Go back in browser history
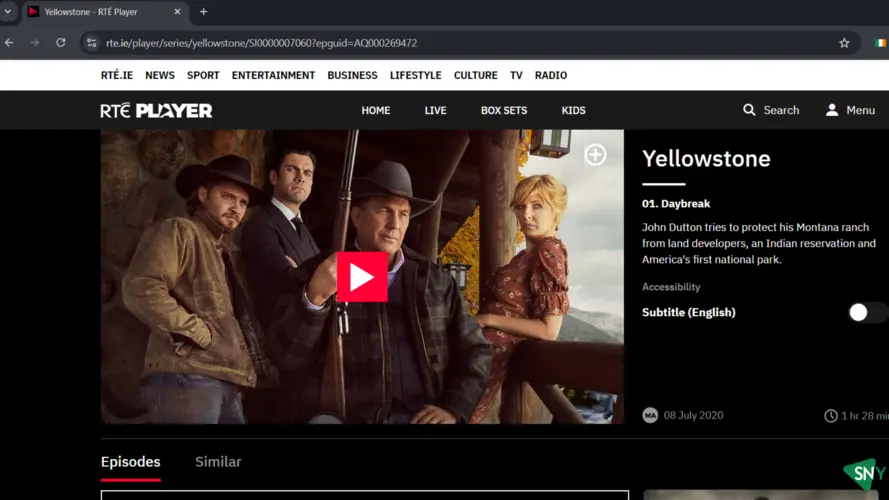Image resolution: width=889 pixels, height=500 pixels. coord(9,43)
